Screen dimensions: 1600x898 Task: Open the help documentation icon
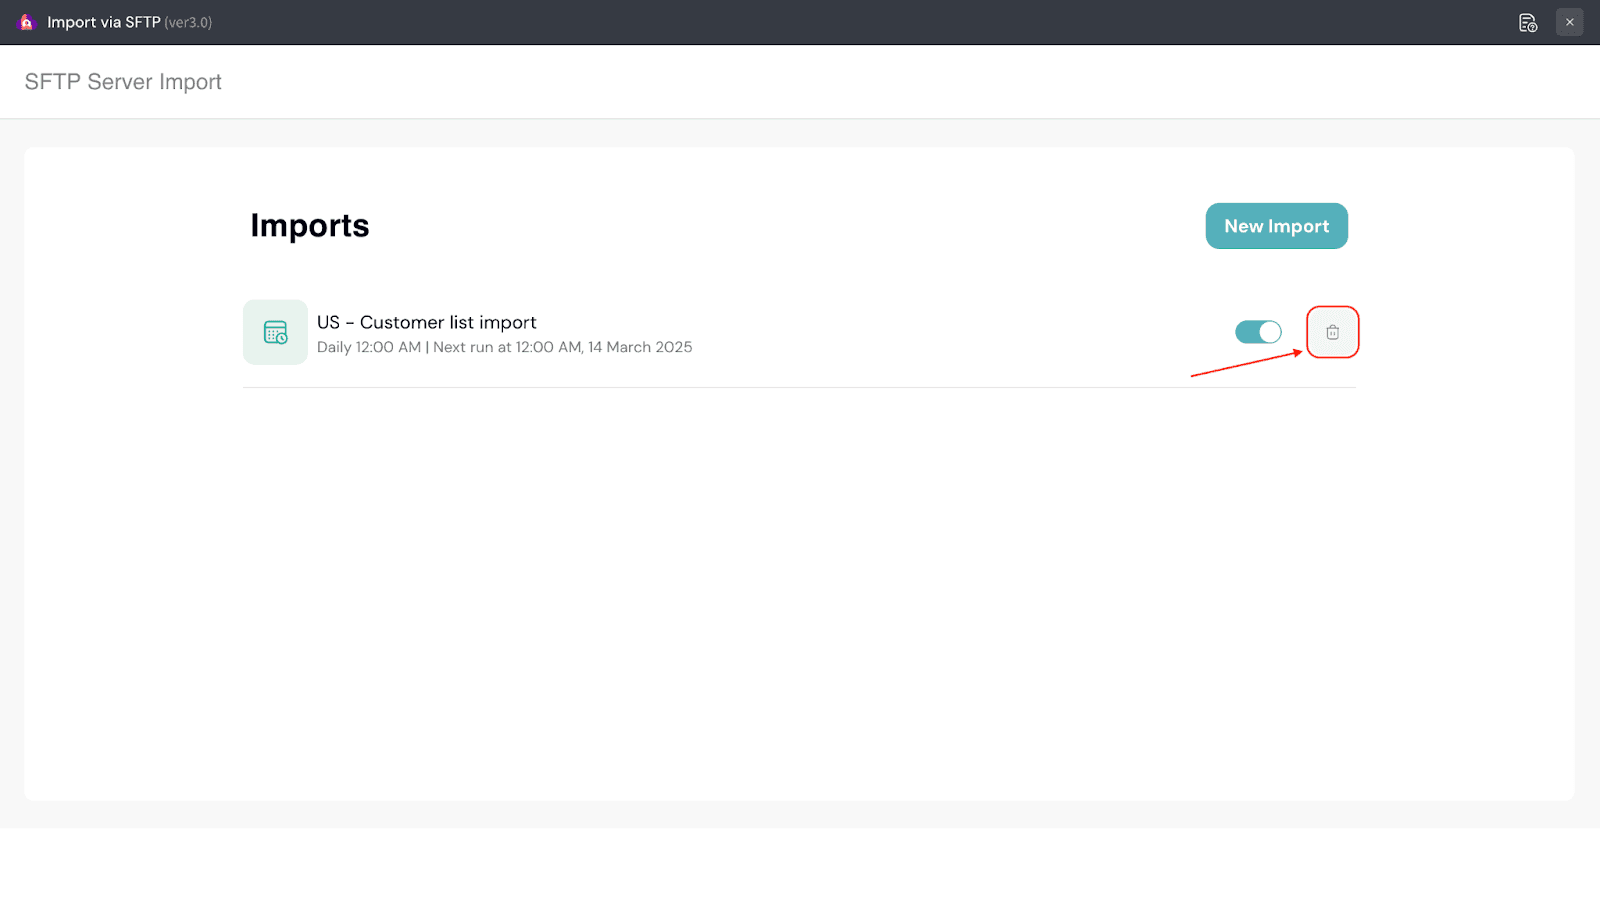[x=1527, y=23]
